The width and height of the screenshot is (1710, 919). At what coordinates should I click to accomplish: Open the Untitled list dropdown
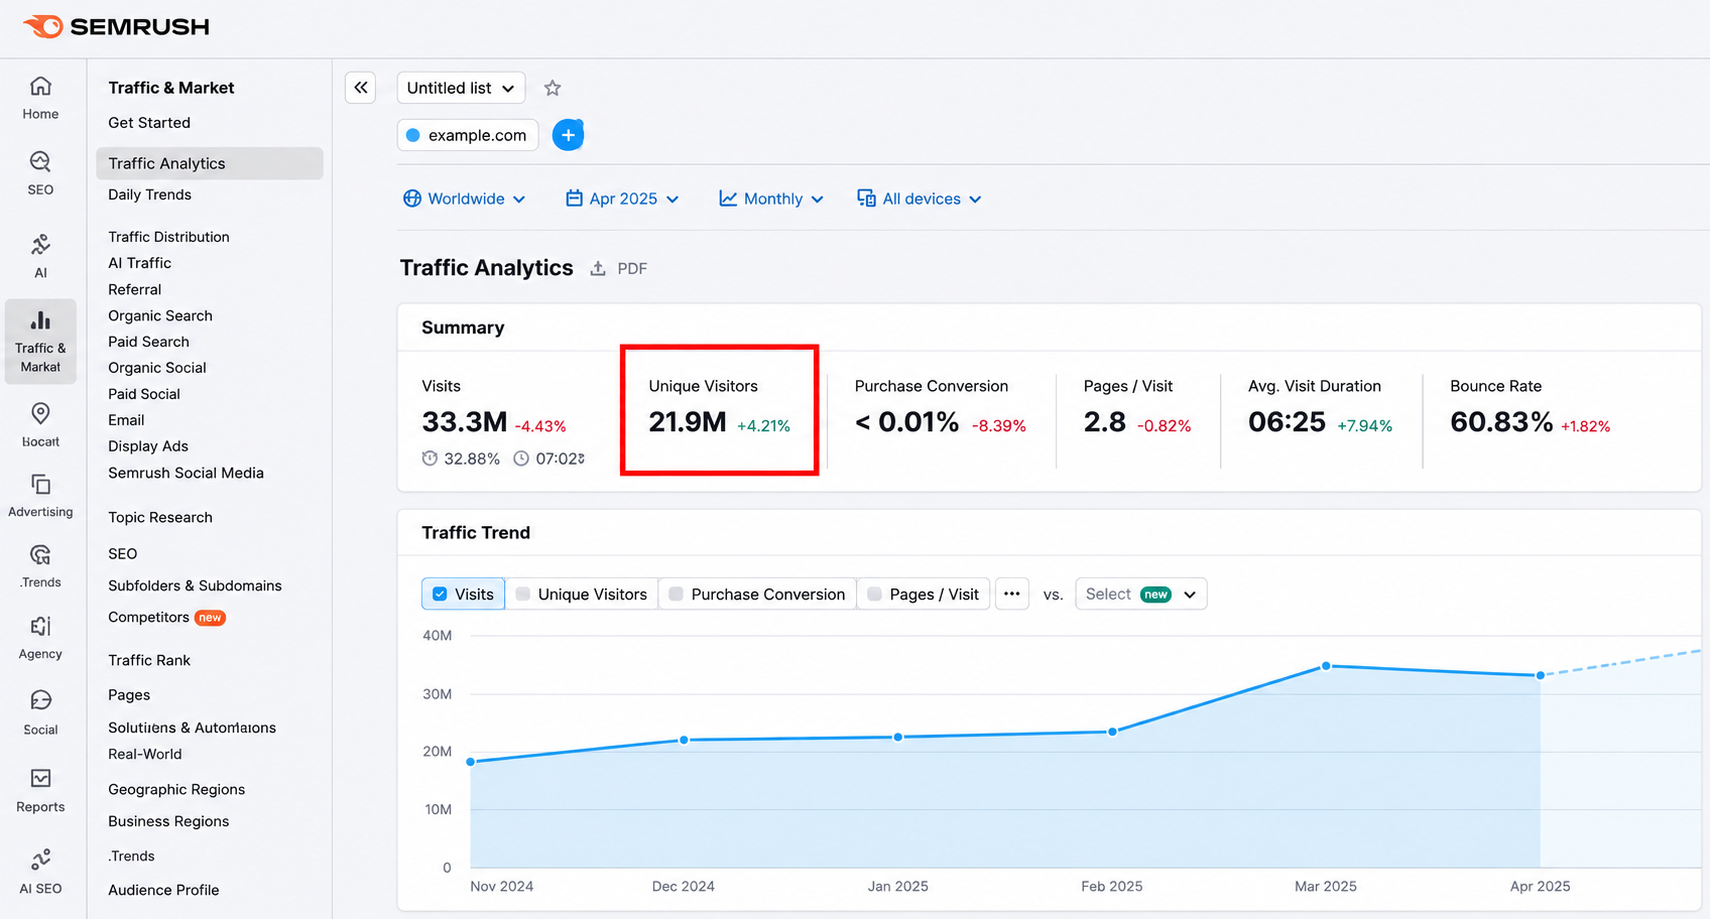[461, 88]
